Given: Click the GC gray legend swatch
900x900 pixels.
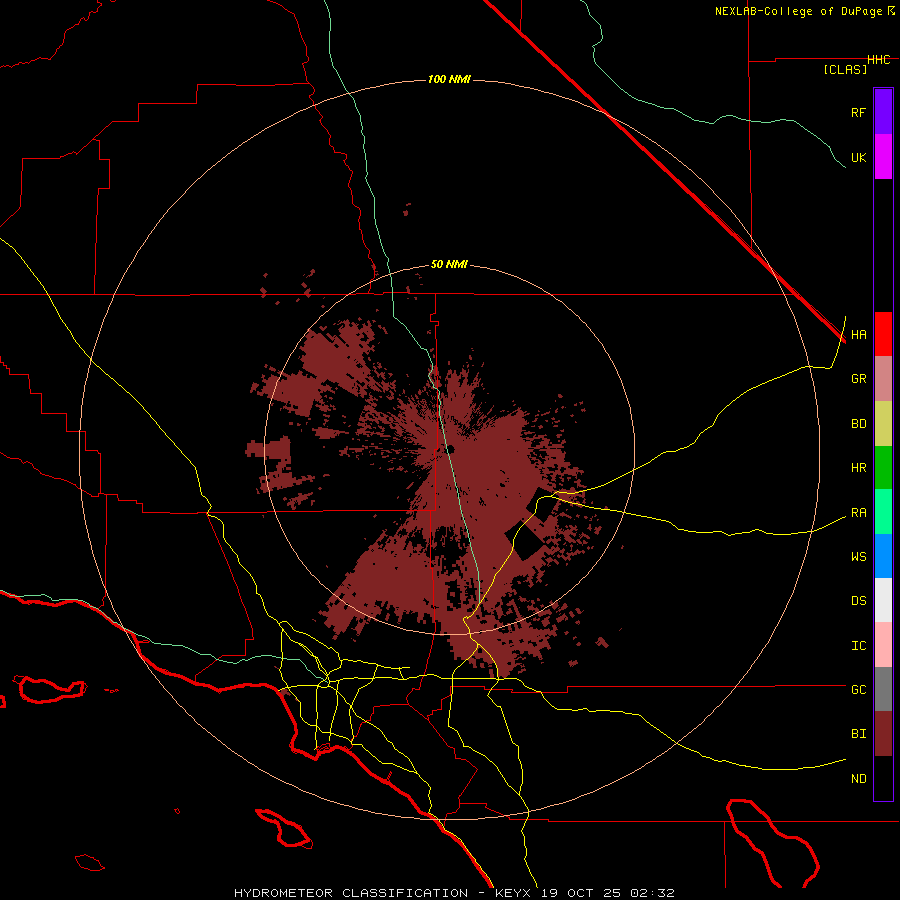Looking at the screenshot, I should [883, 689].
